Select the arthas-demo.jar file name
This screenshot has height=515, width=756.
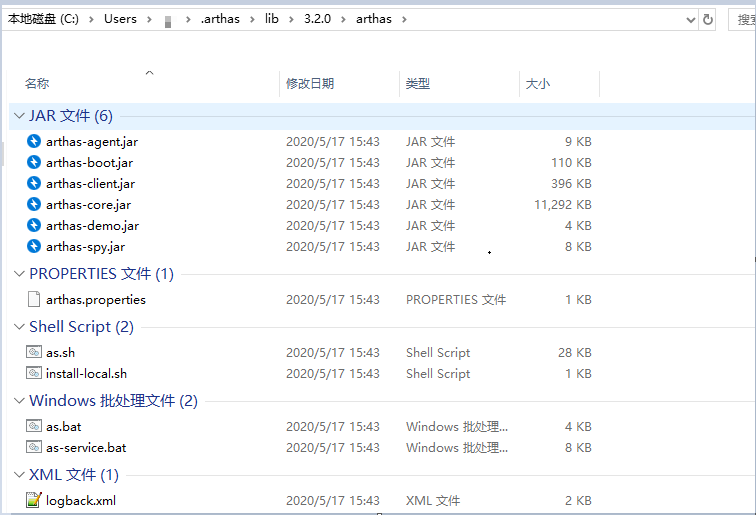(x=93, y=226)
